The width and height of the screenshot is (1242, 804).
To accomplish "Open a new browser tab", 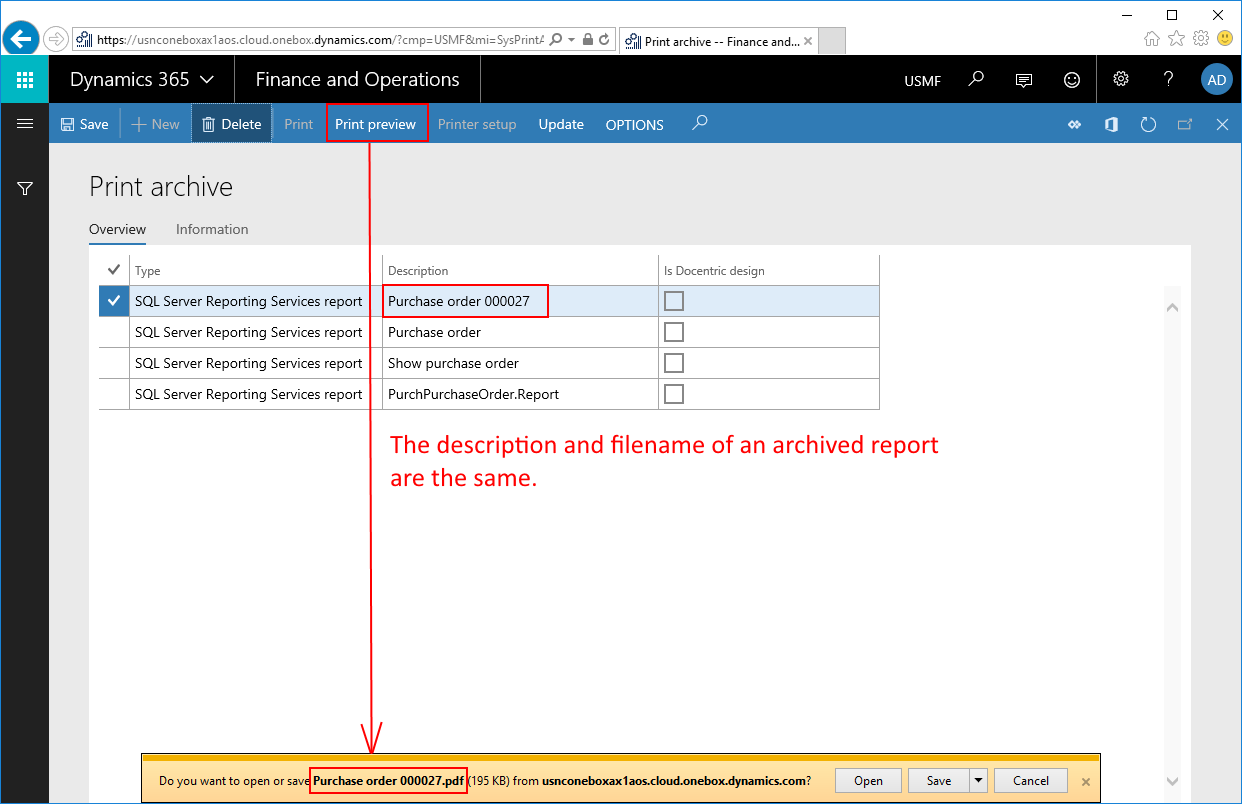I will point(832,41).
